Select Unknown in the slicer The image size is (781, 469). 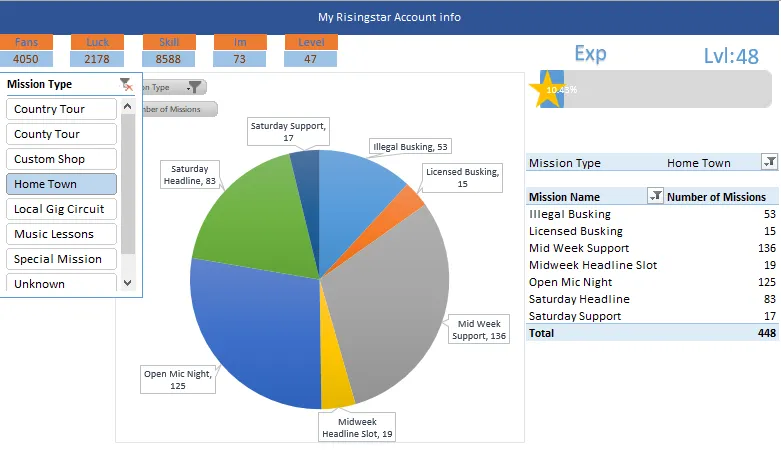[61, 283]
